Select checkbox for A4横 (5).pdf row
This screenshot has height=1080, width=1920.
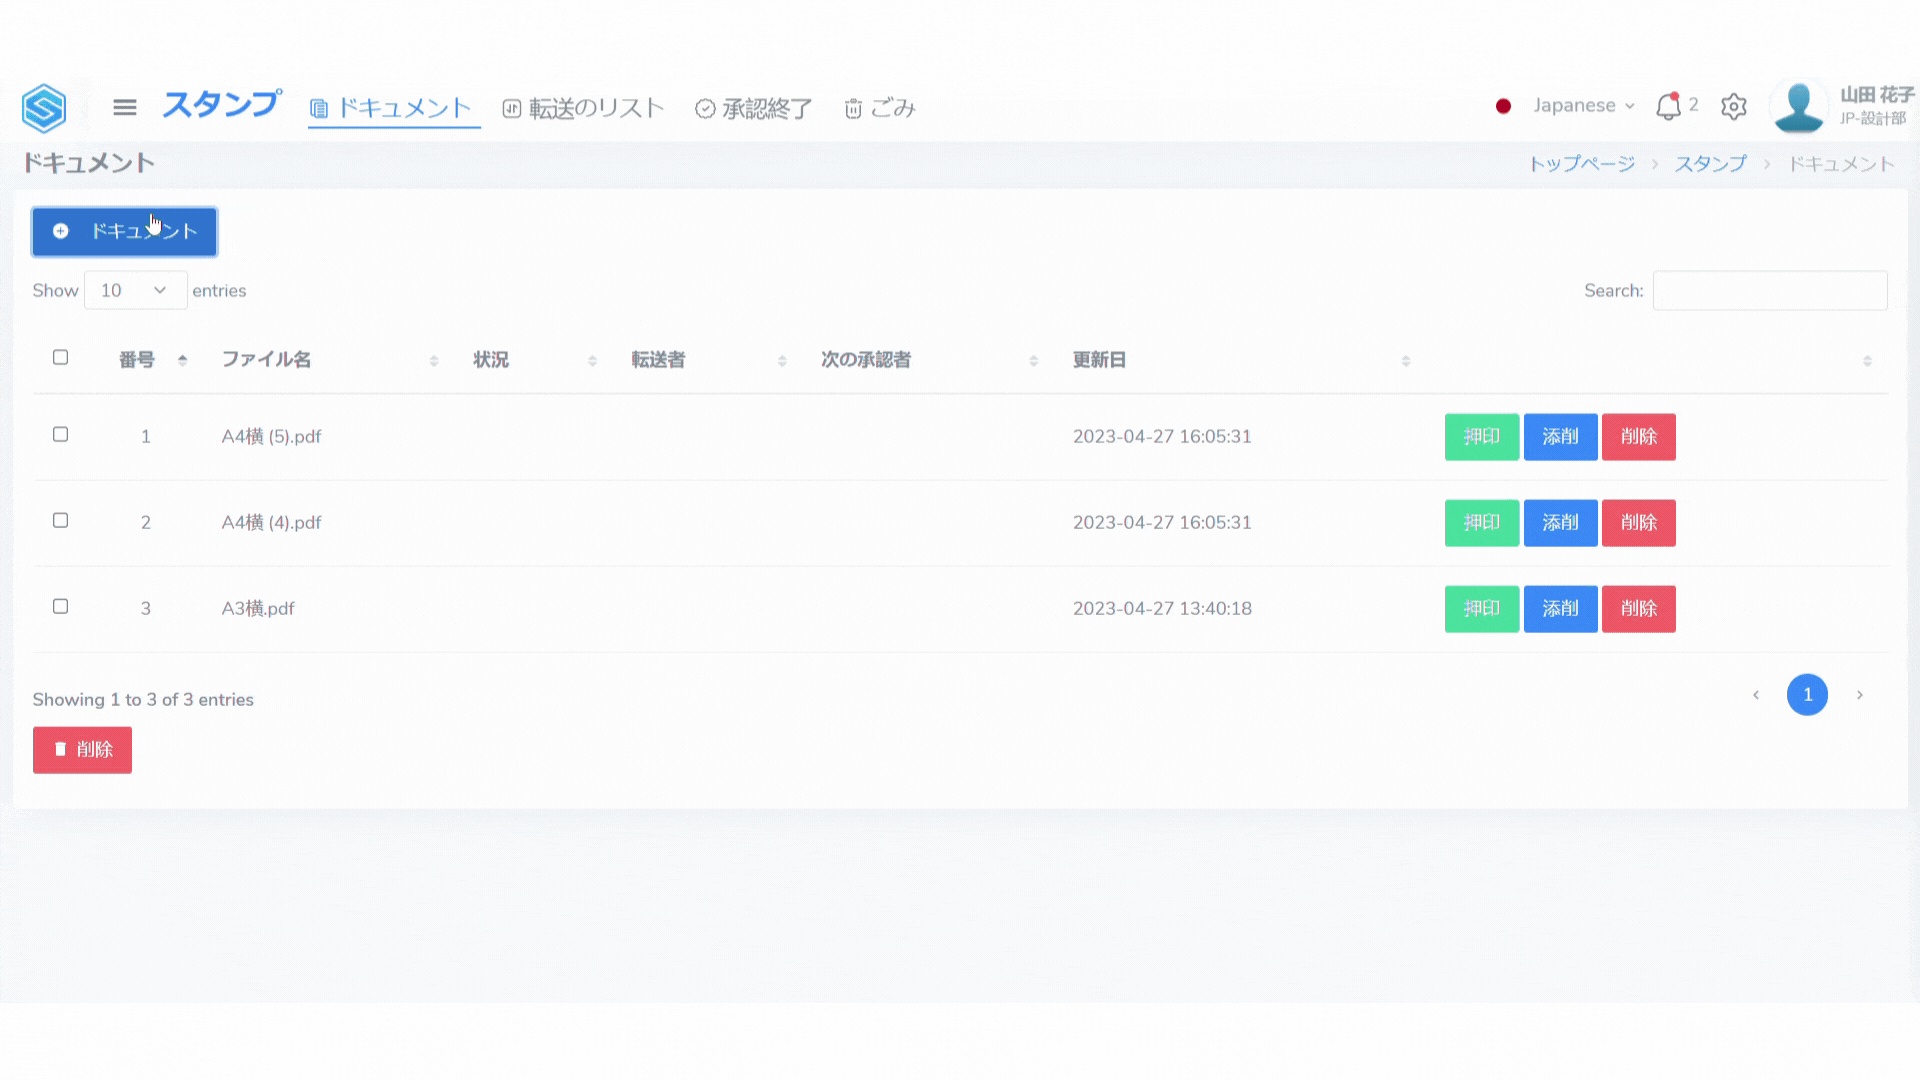[x=60, y=435]
